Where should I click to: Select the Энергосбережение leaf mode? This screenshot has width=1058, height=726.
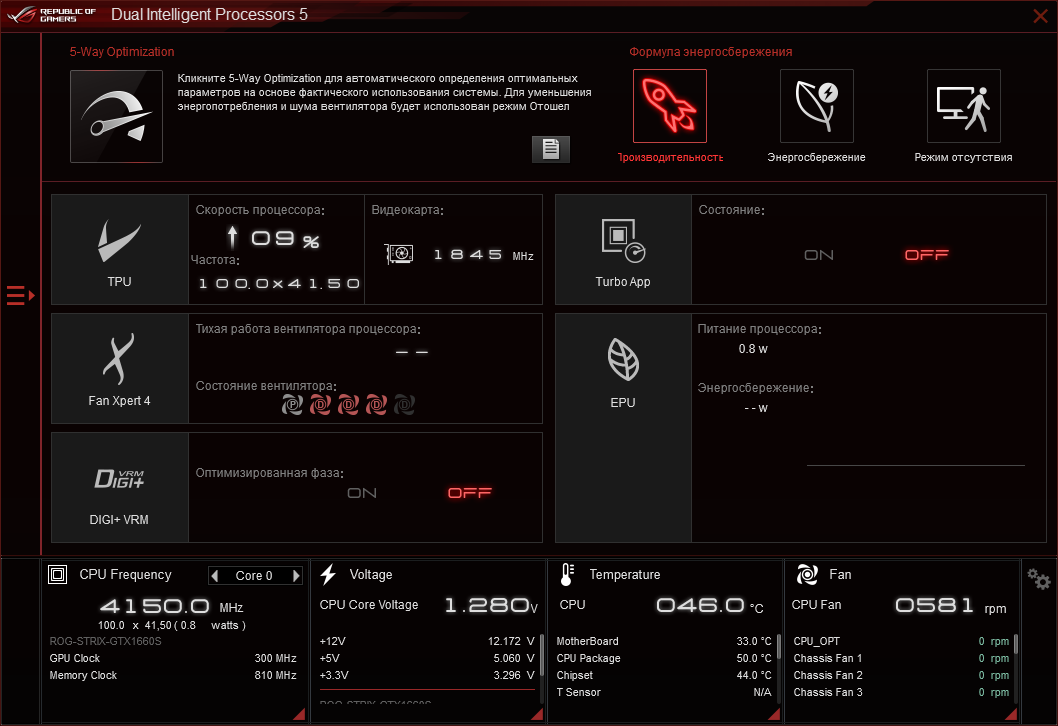tap(816, 106)
